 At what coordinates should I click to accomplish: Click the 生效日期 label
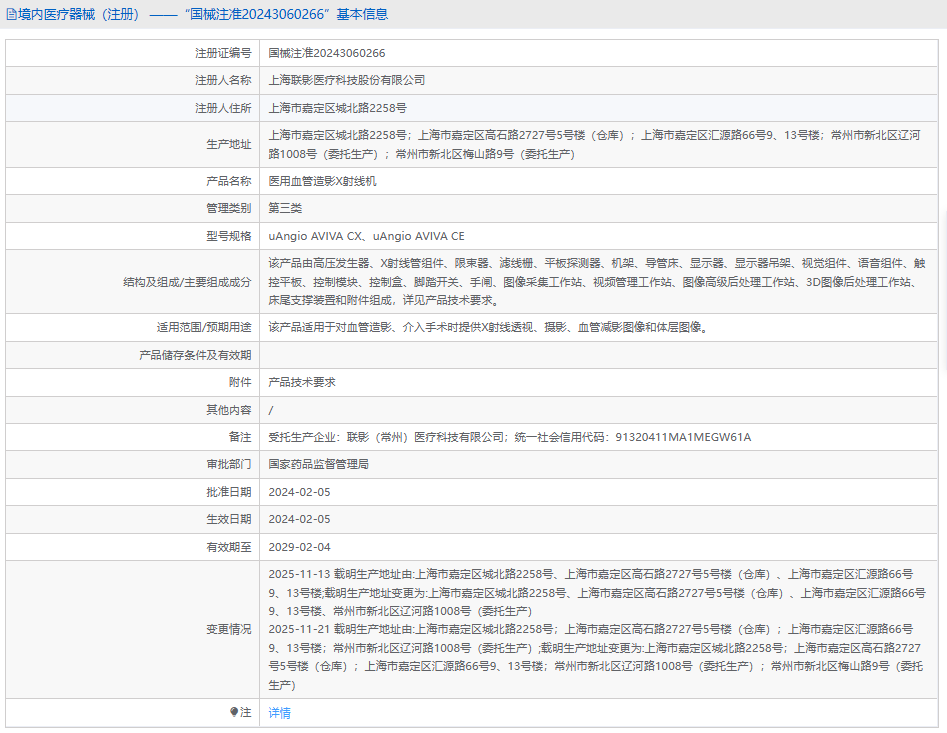pyautogui.click(x=228, y=519)
